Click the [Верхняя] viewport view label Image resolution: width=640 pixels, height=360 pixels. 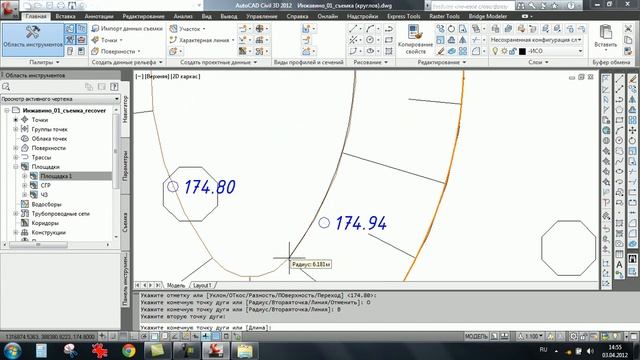157,76
